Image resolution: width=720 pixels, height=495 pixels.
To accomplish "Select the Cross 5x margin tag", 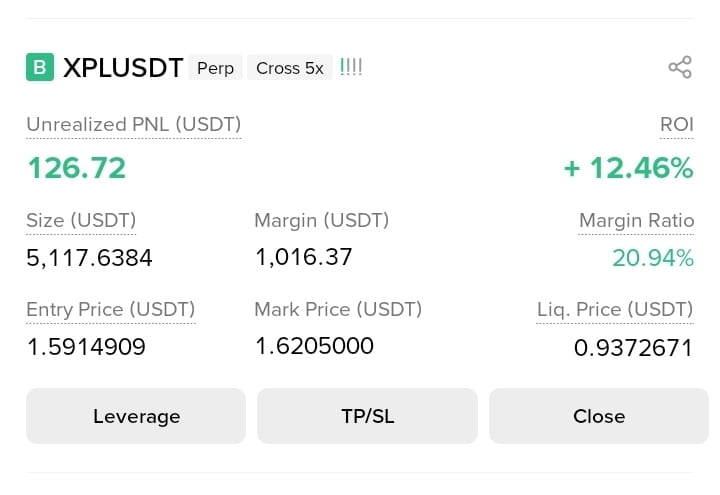I will [x=290, y=68].
